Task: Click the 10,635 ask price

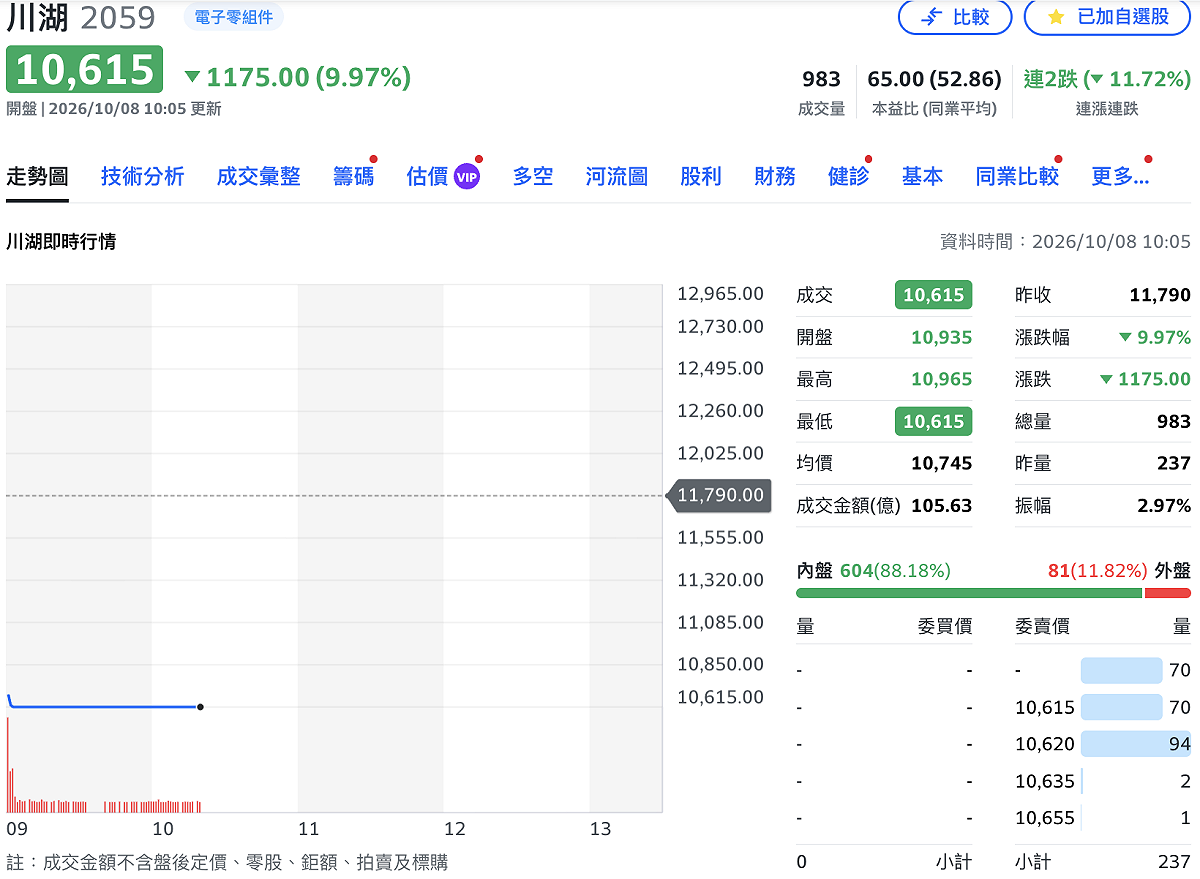Action: (x=1045, y=781)
